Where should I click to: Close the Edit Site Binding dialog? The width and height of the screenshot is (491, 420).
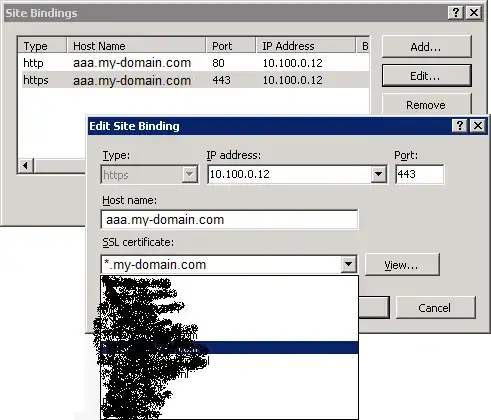tap(478, 125)
